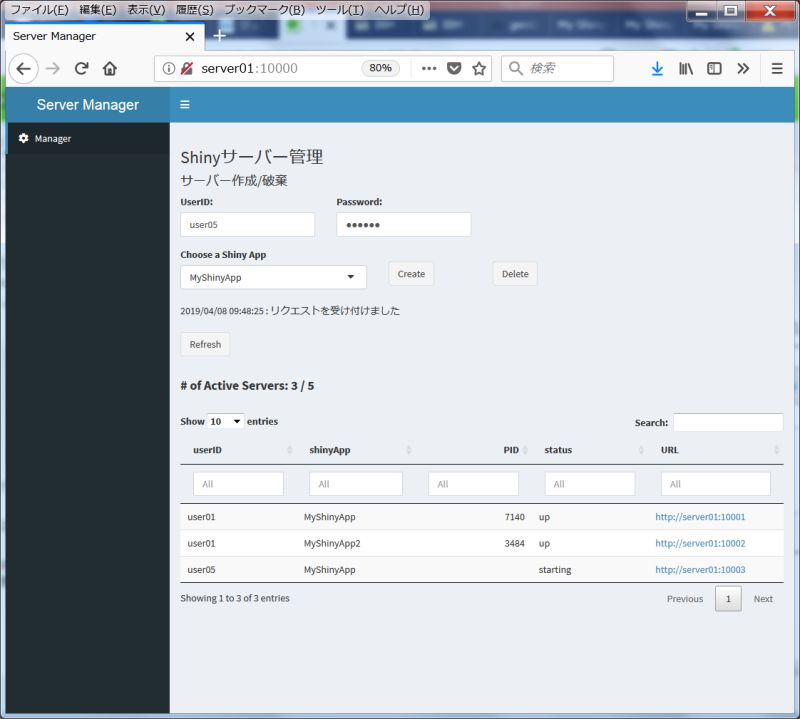Click the browser forward arrow
800x719 pixels.
point(53,68)
